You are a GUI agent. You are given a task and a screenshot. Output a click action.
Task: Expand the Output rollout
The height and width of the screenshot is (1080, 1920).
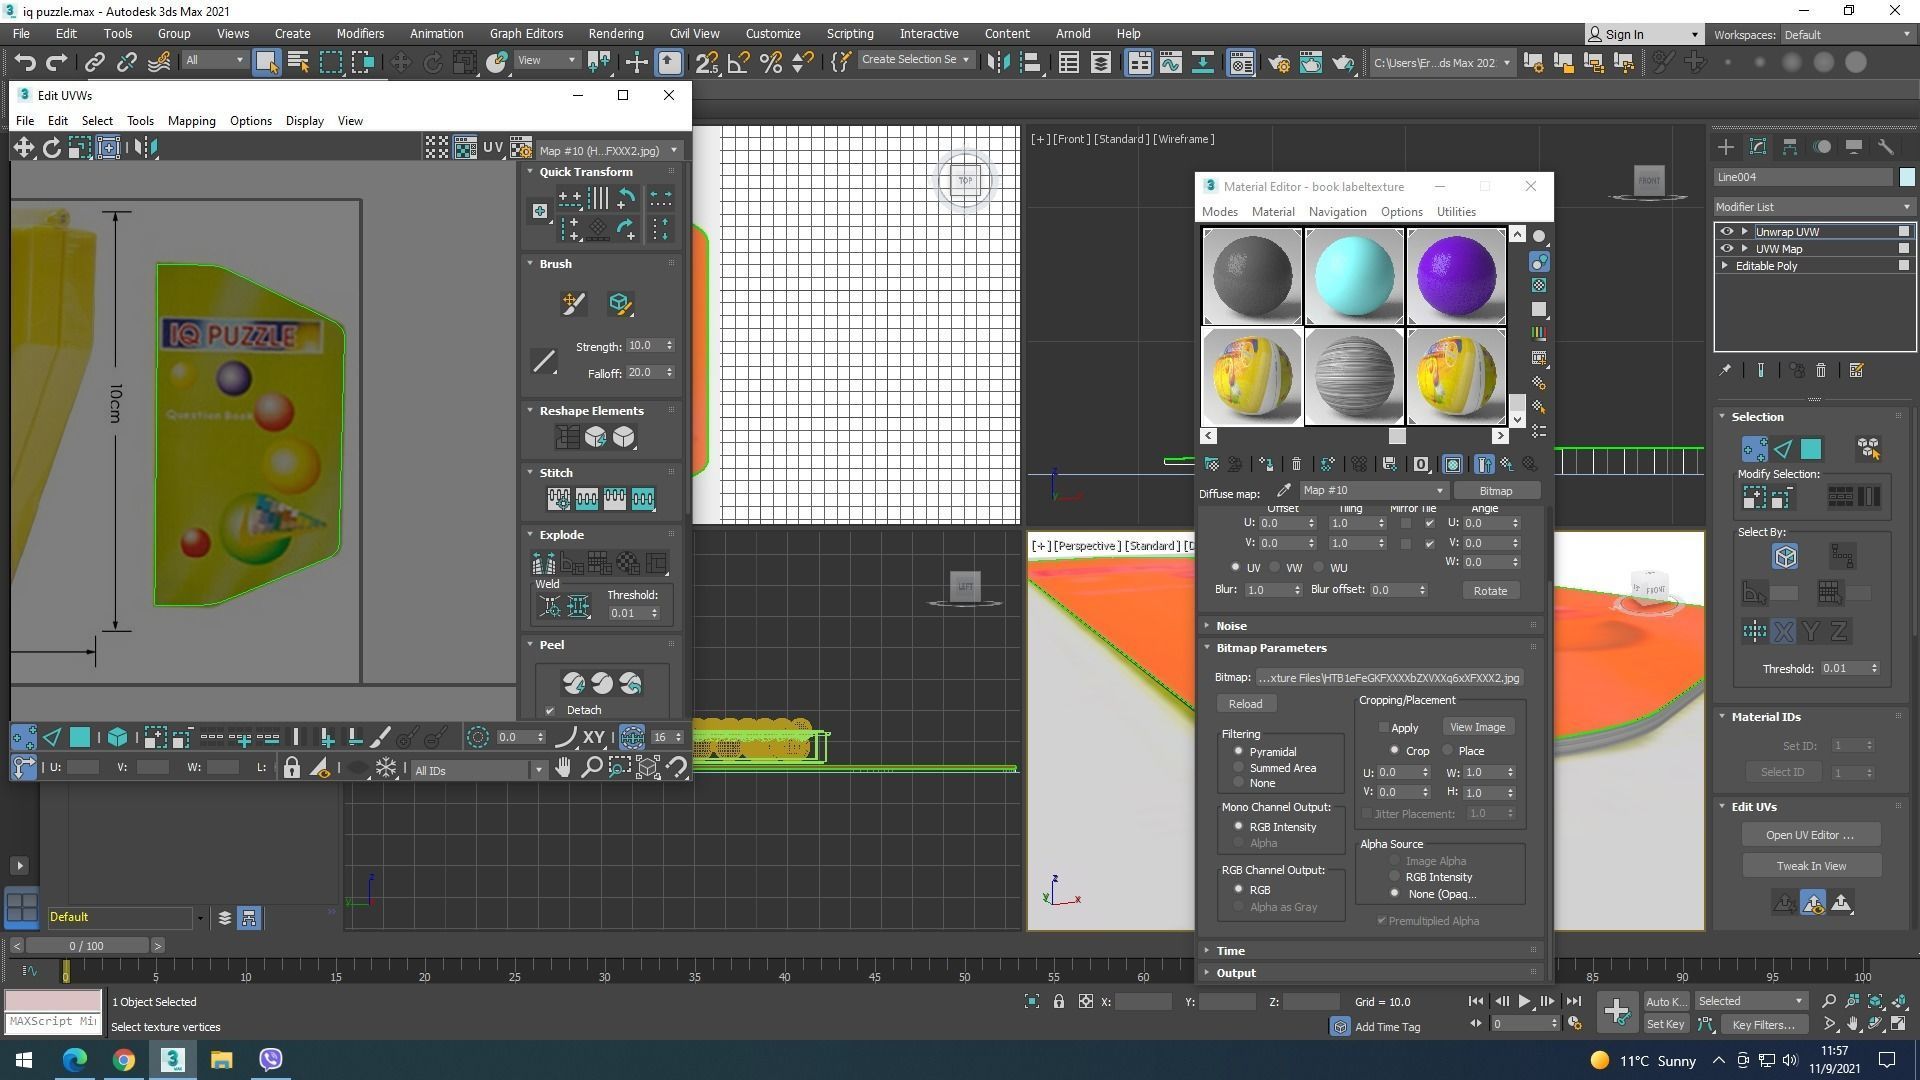pyautogui.click(x=1372, y=973)
